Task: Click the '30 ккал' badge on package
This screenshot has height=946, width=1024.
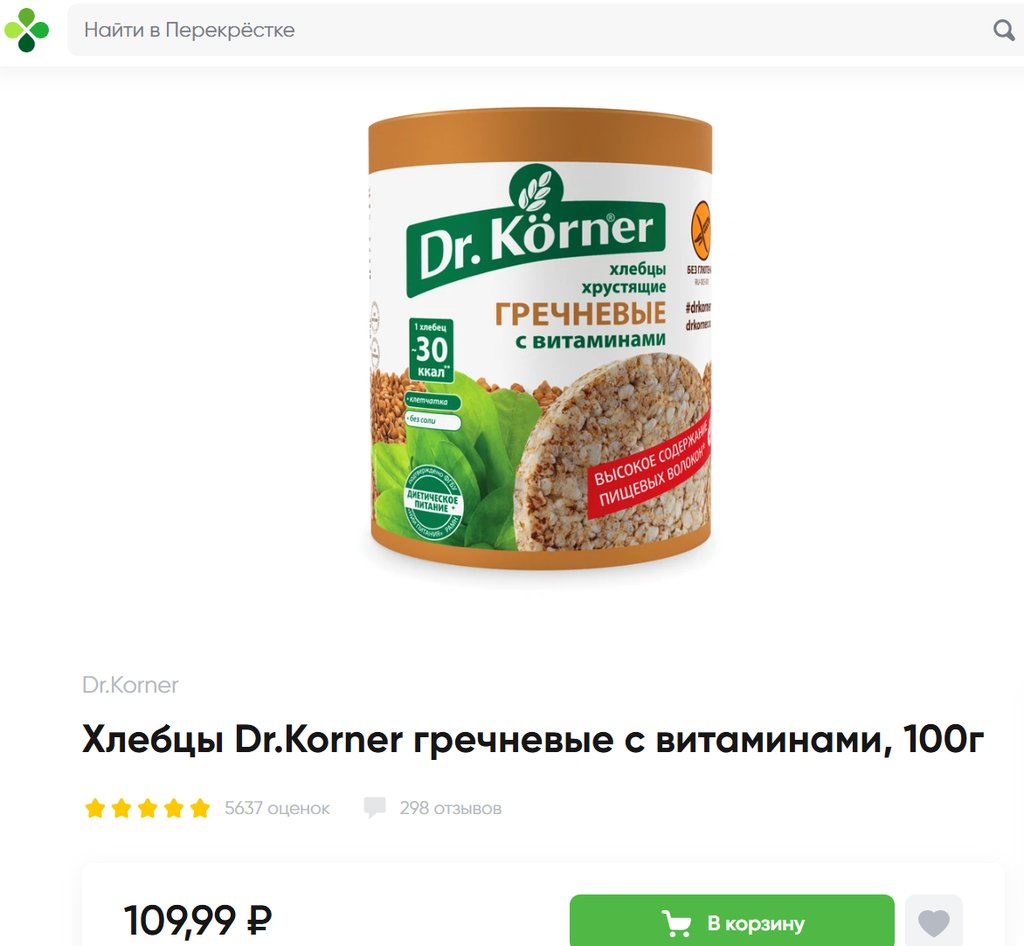Action: 431,350
